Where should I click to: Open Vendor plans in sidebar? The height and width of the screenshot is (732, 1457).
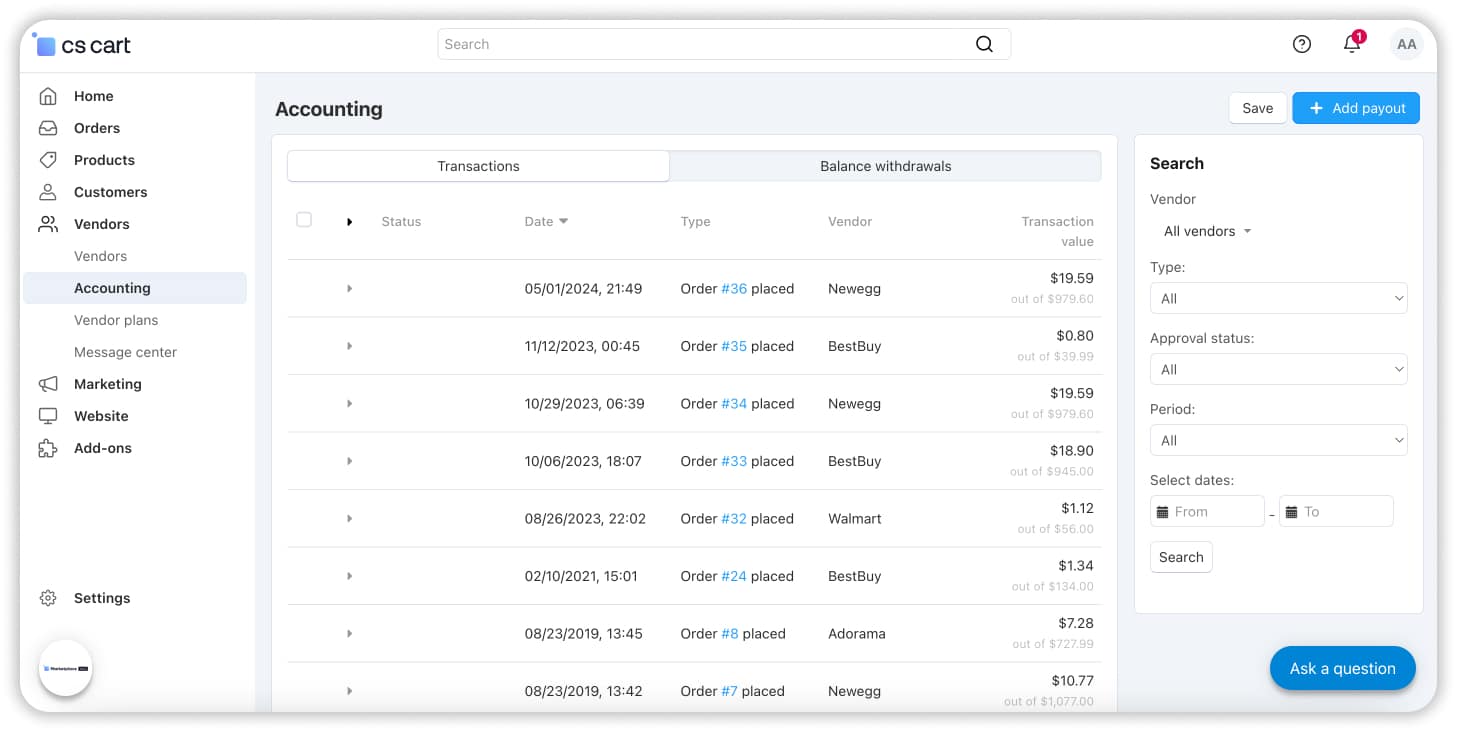[x=116, y=320]
